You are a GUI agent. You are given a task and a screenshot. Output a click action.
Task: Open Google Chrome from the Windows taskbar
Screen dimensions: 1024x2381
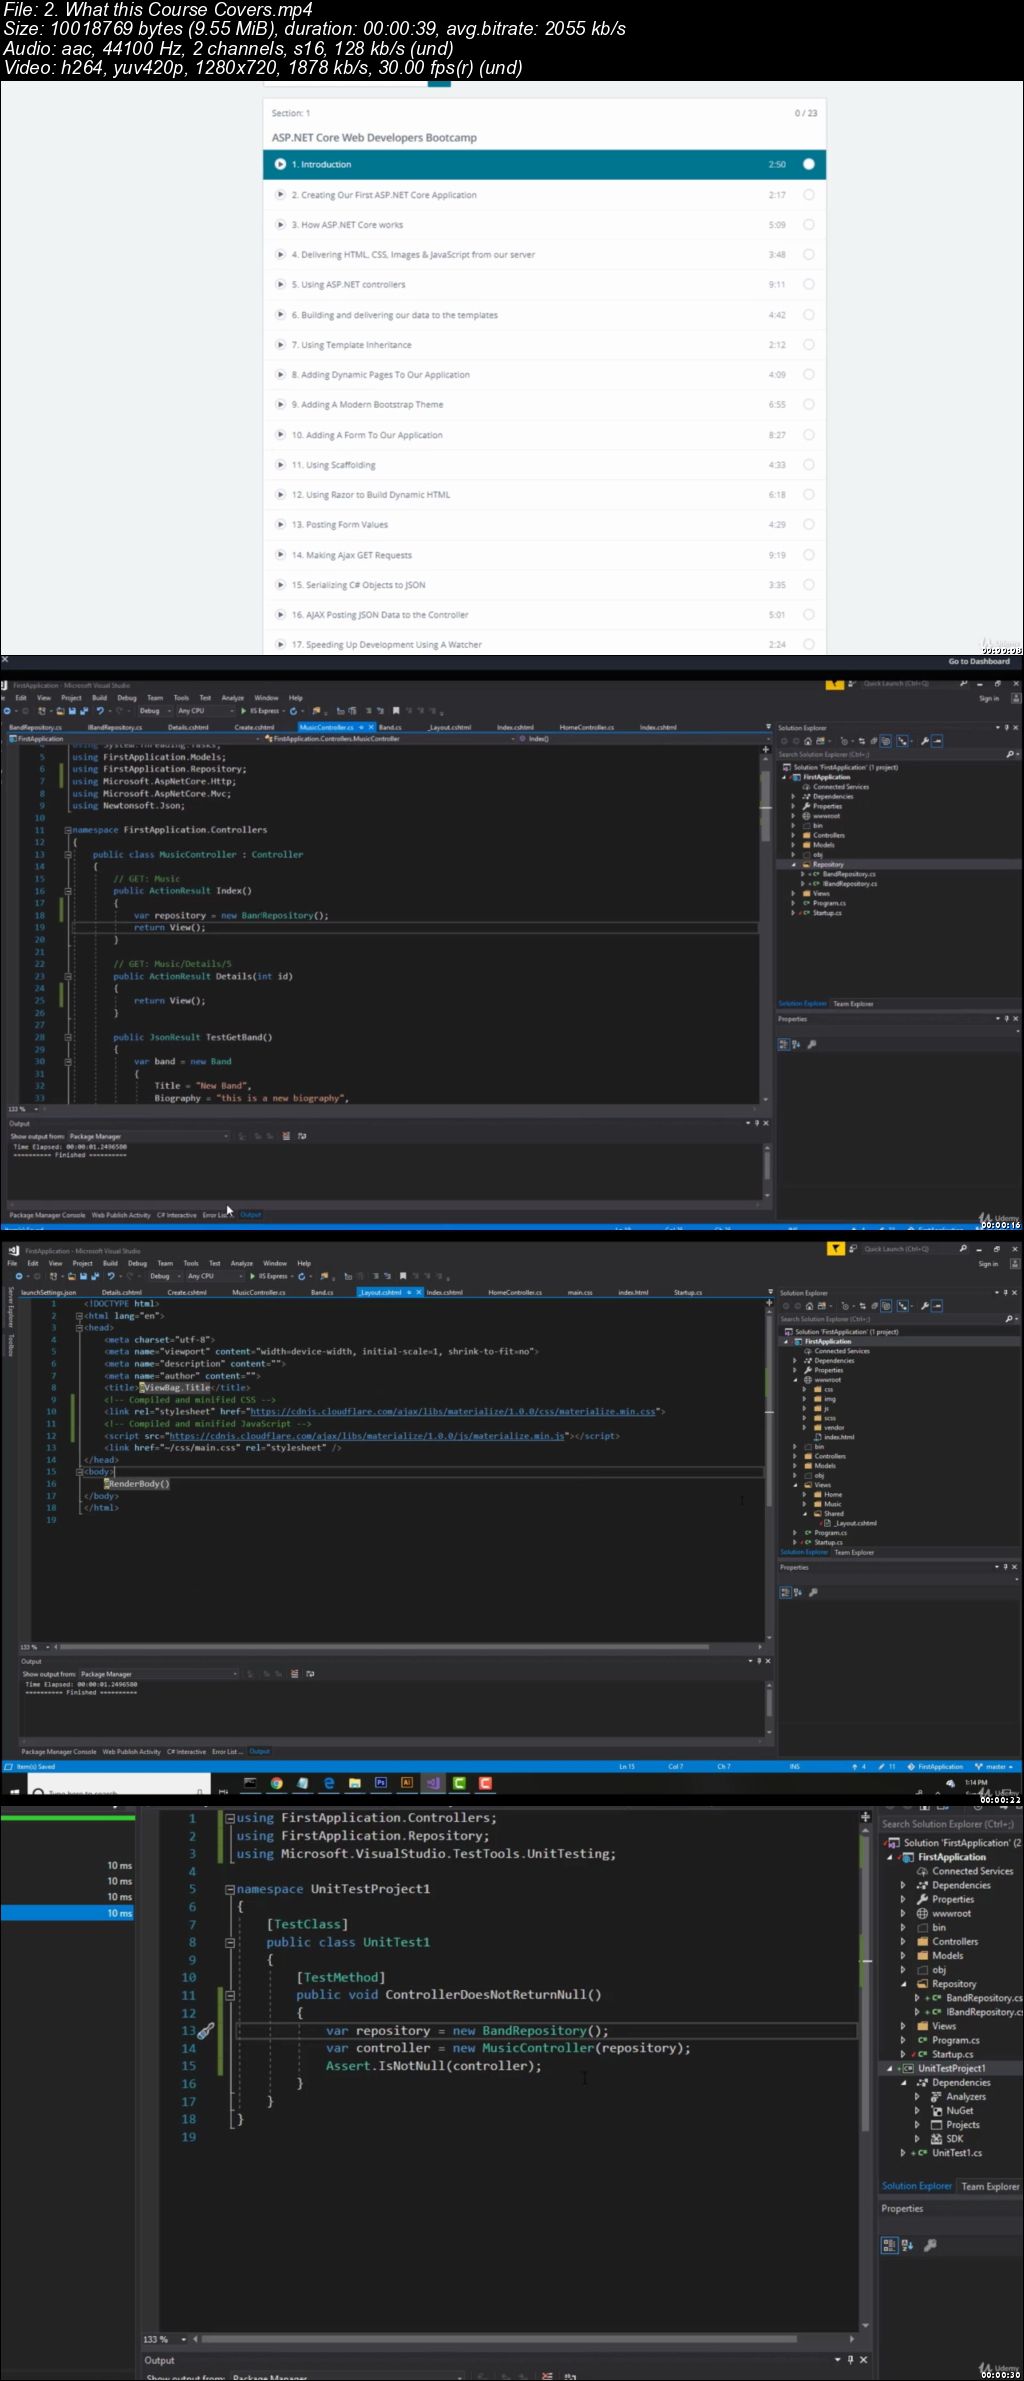[x=276, y=1783]
